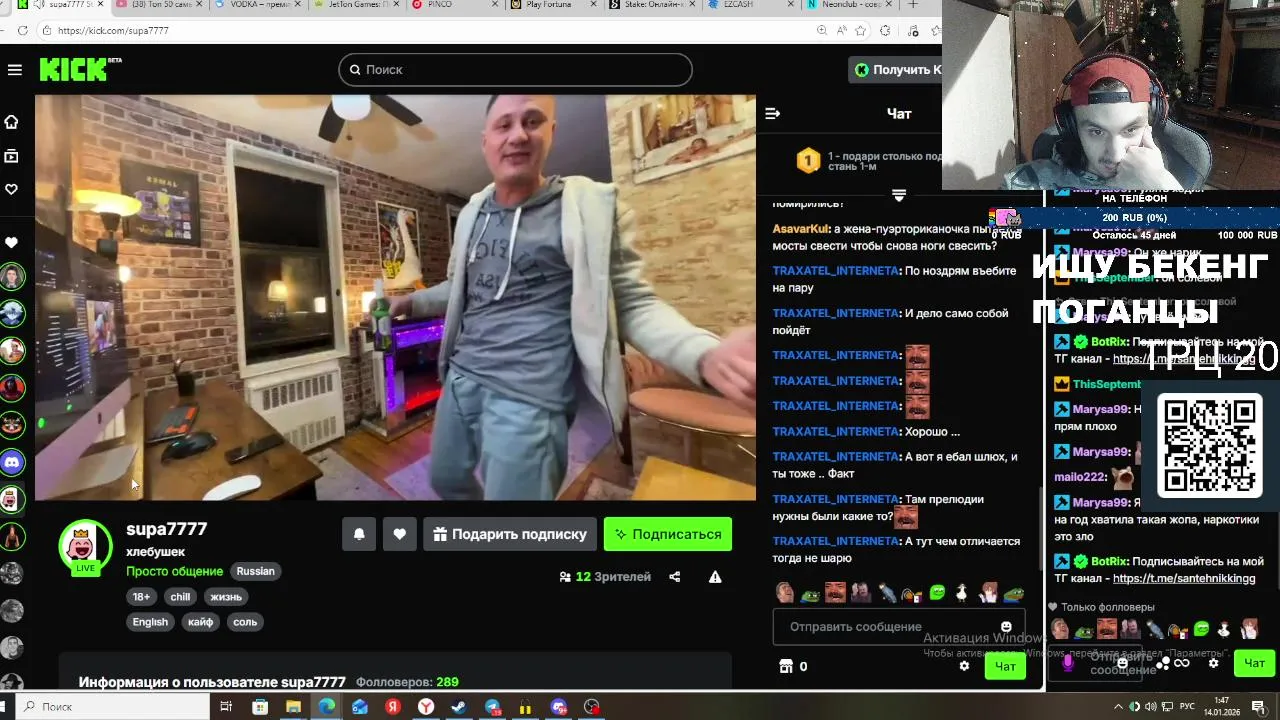1280x720 pixels.
Task: Bookmark page with star icon in address bar
Action: click(861, 31)
